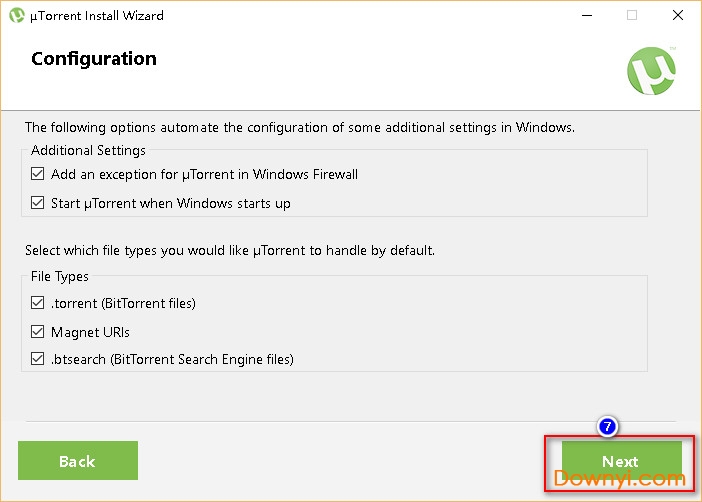Click the small µTorrent icon in title bar
This screenshot has height=502, width=702.
point(17,16)
